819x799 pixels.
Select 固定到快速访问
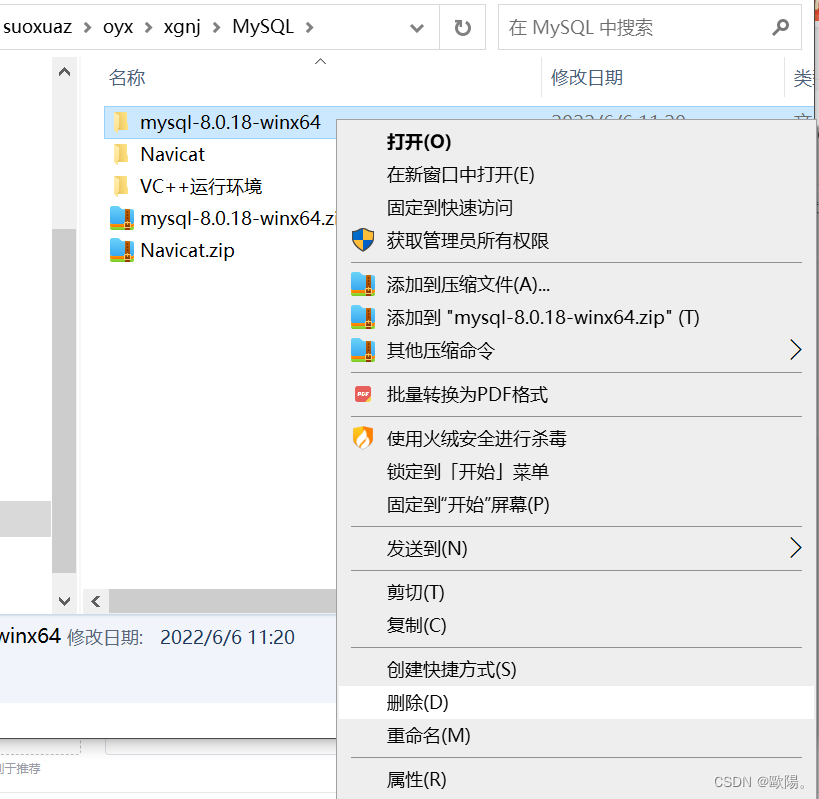pos(576,208)
